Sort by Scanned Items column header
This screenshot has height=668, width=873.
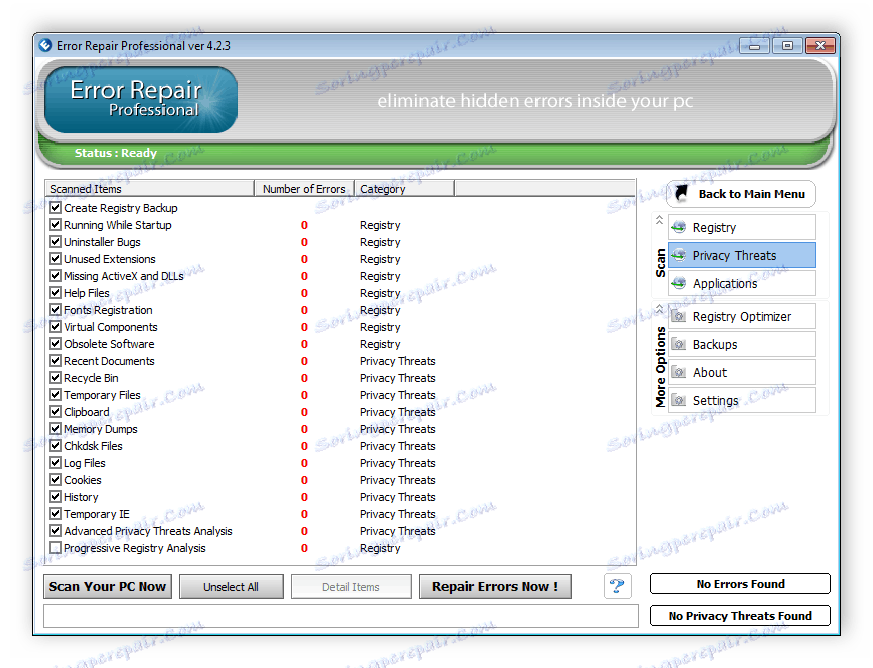pyautogui.click(x=149, y=189)
